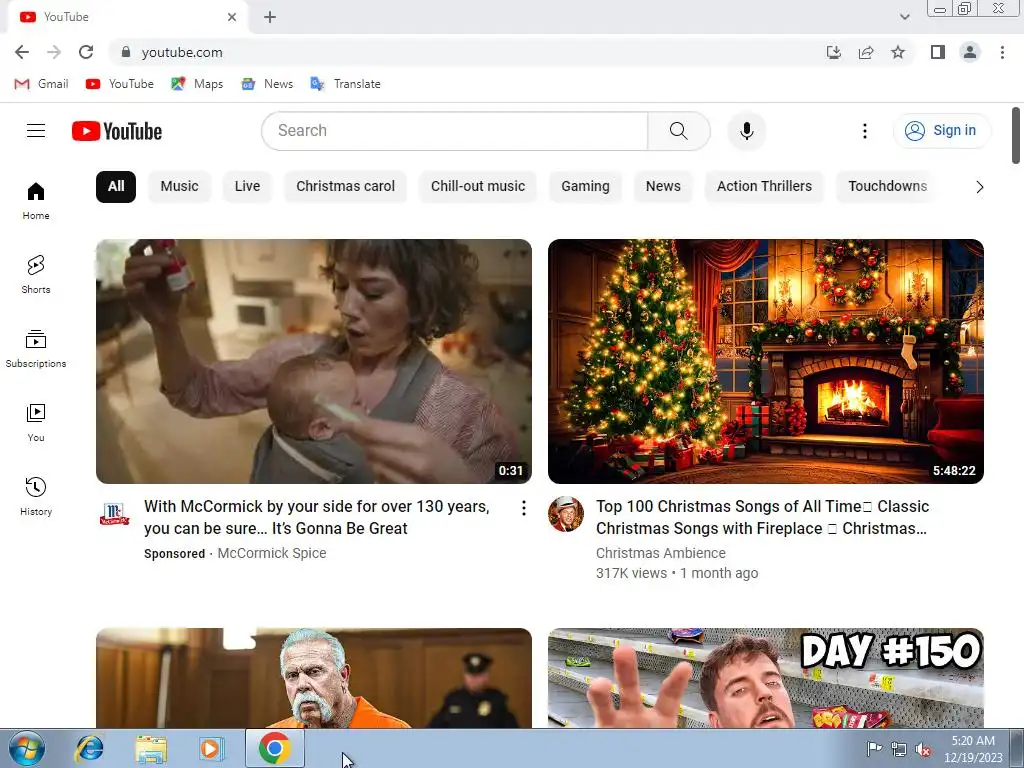The height and width of the screenshot is (768, 1024).
Task: Click the search magnifier button
Action: [679, 131]
